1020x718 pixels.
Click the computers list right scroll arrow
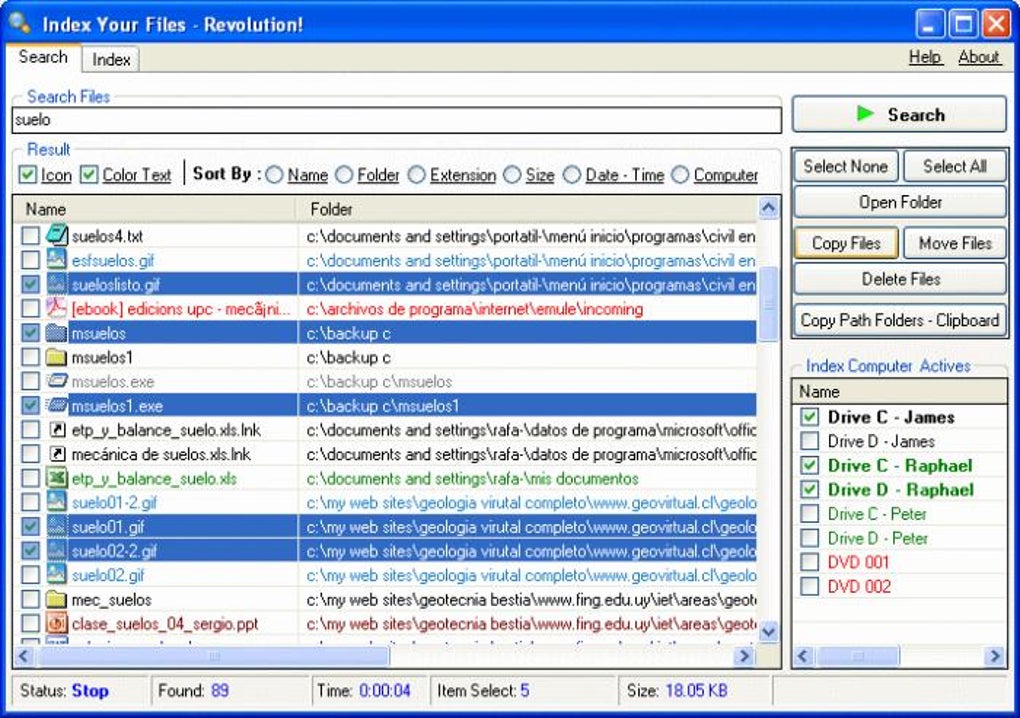click(995, 656)
